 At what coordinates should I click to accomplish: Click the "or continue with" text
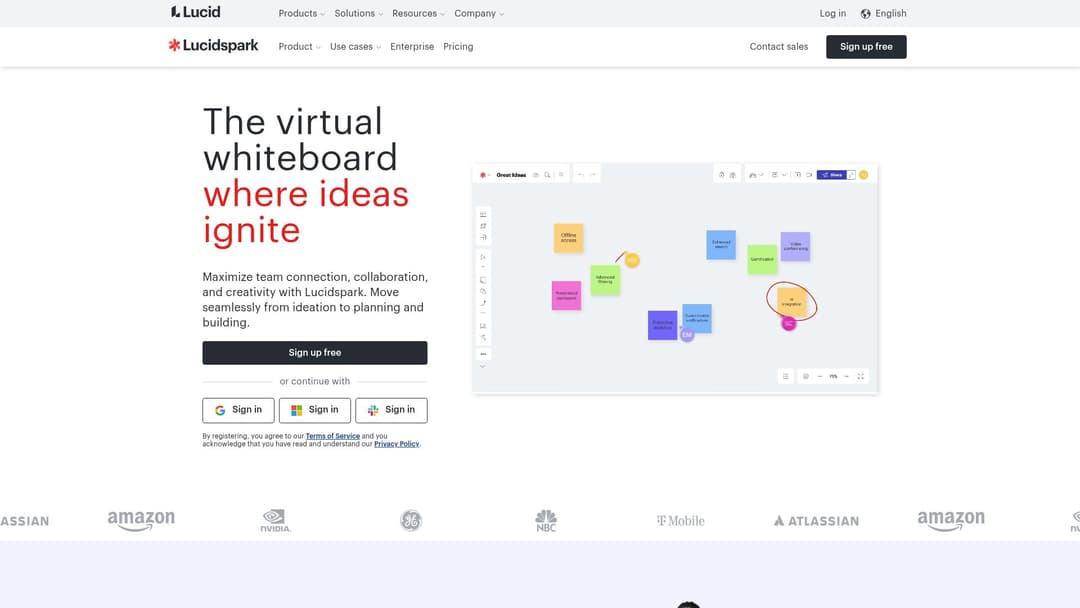pyautogui.click(x=315, y=381)
